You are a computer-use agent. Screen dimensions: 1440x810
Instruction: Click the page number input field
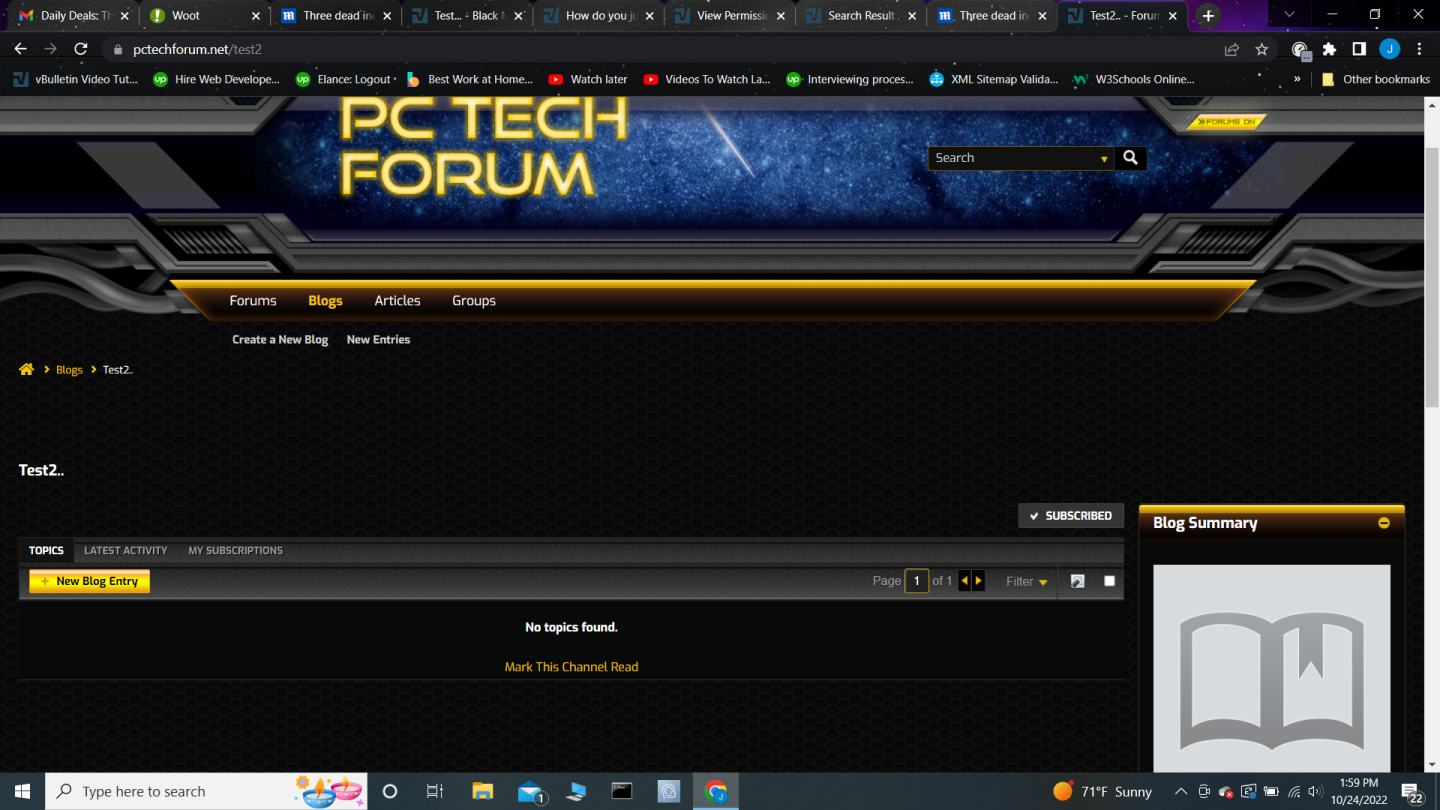point(916,581)
